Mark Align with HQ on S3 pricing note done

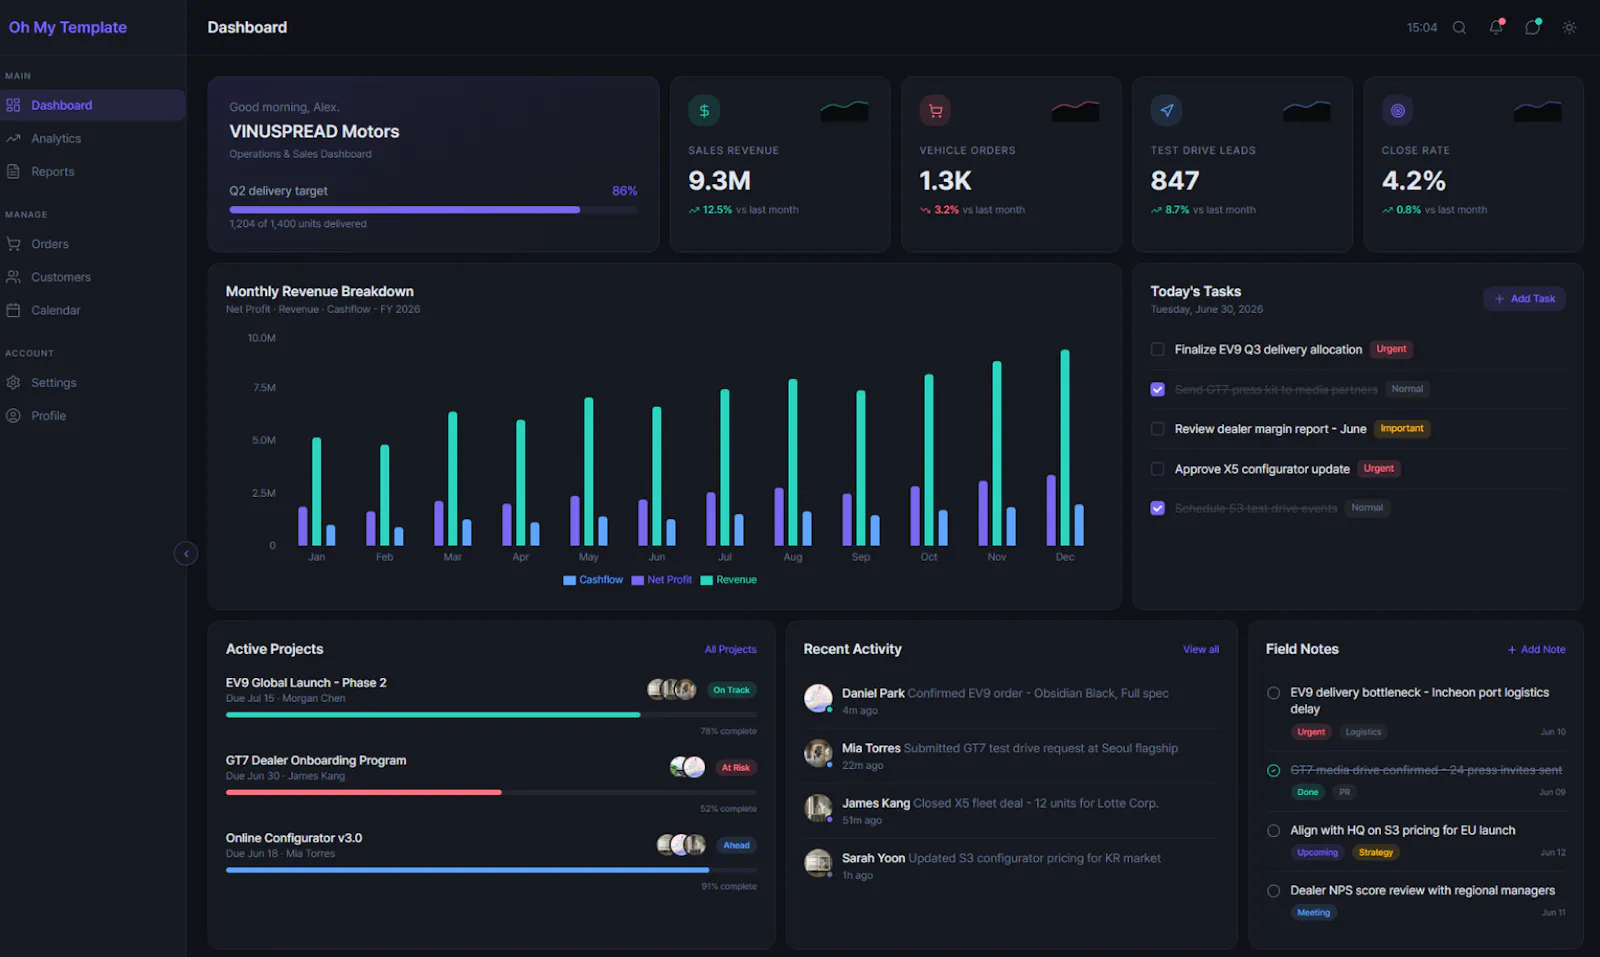1273,831
